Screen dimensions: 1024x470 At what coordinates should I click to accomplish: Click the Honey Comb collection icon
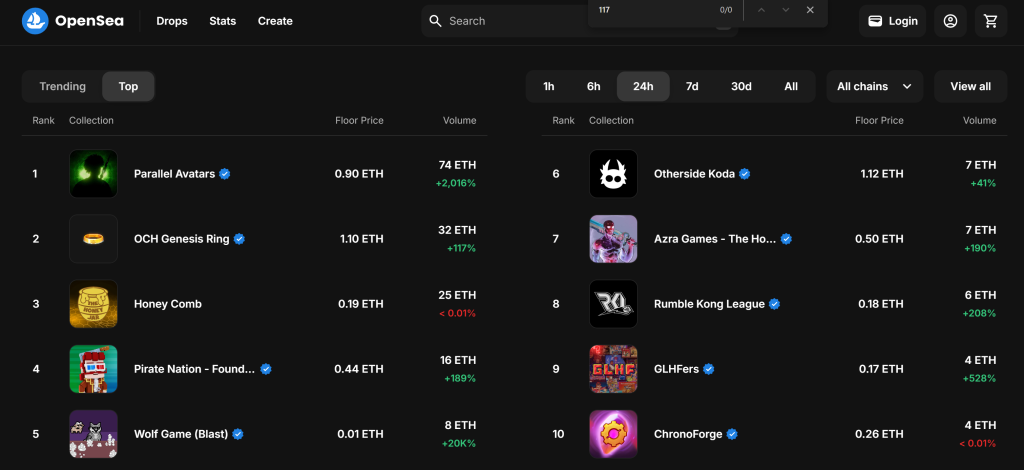click(93, 304)
